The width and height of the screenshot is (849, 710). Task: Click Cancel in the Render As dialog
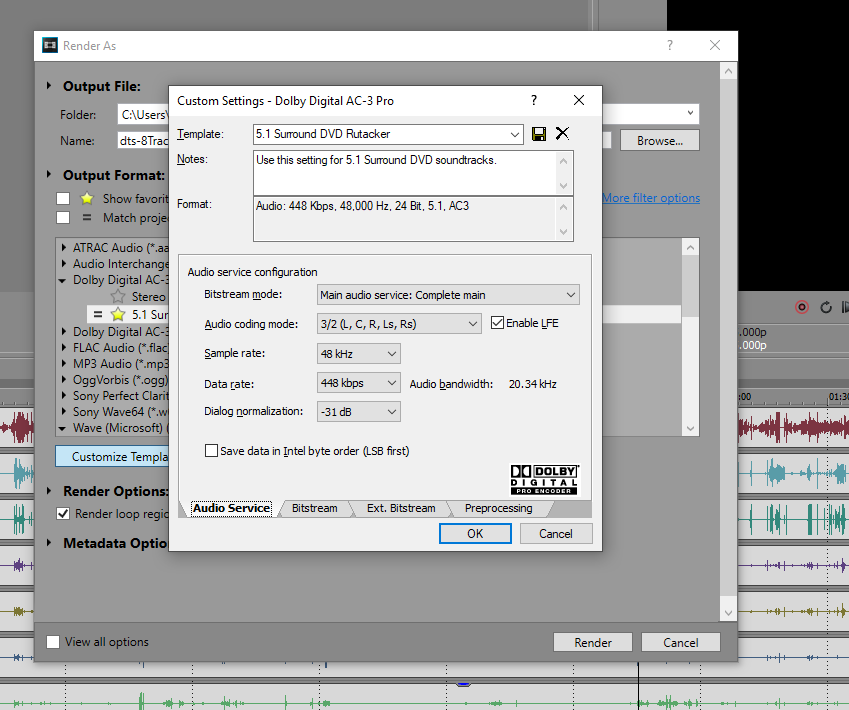click(681, 642)
